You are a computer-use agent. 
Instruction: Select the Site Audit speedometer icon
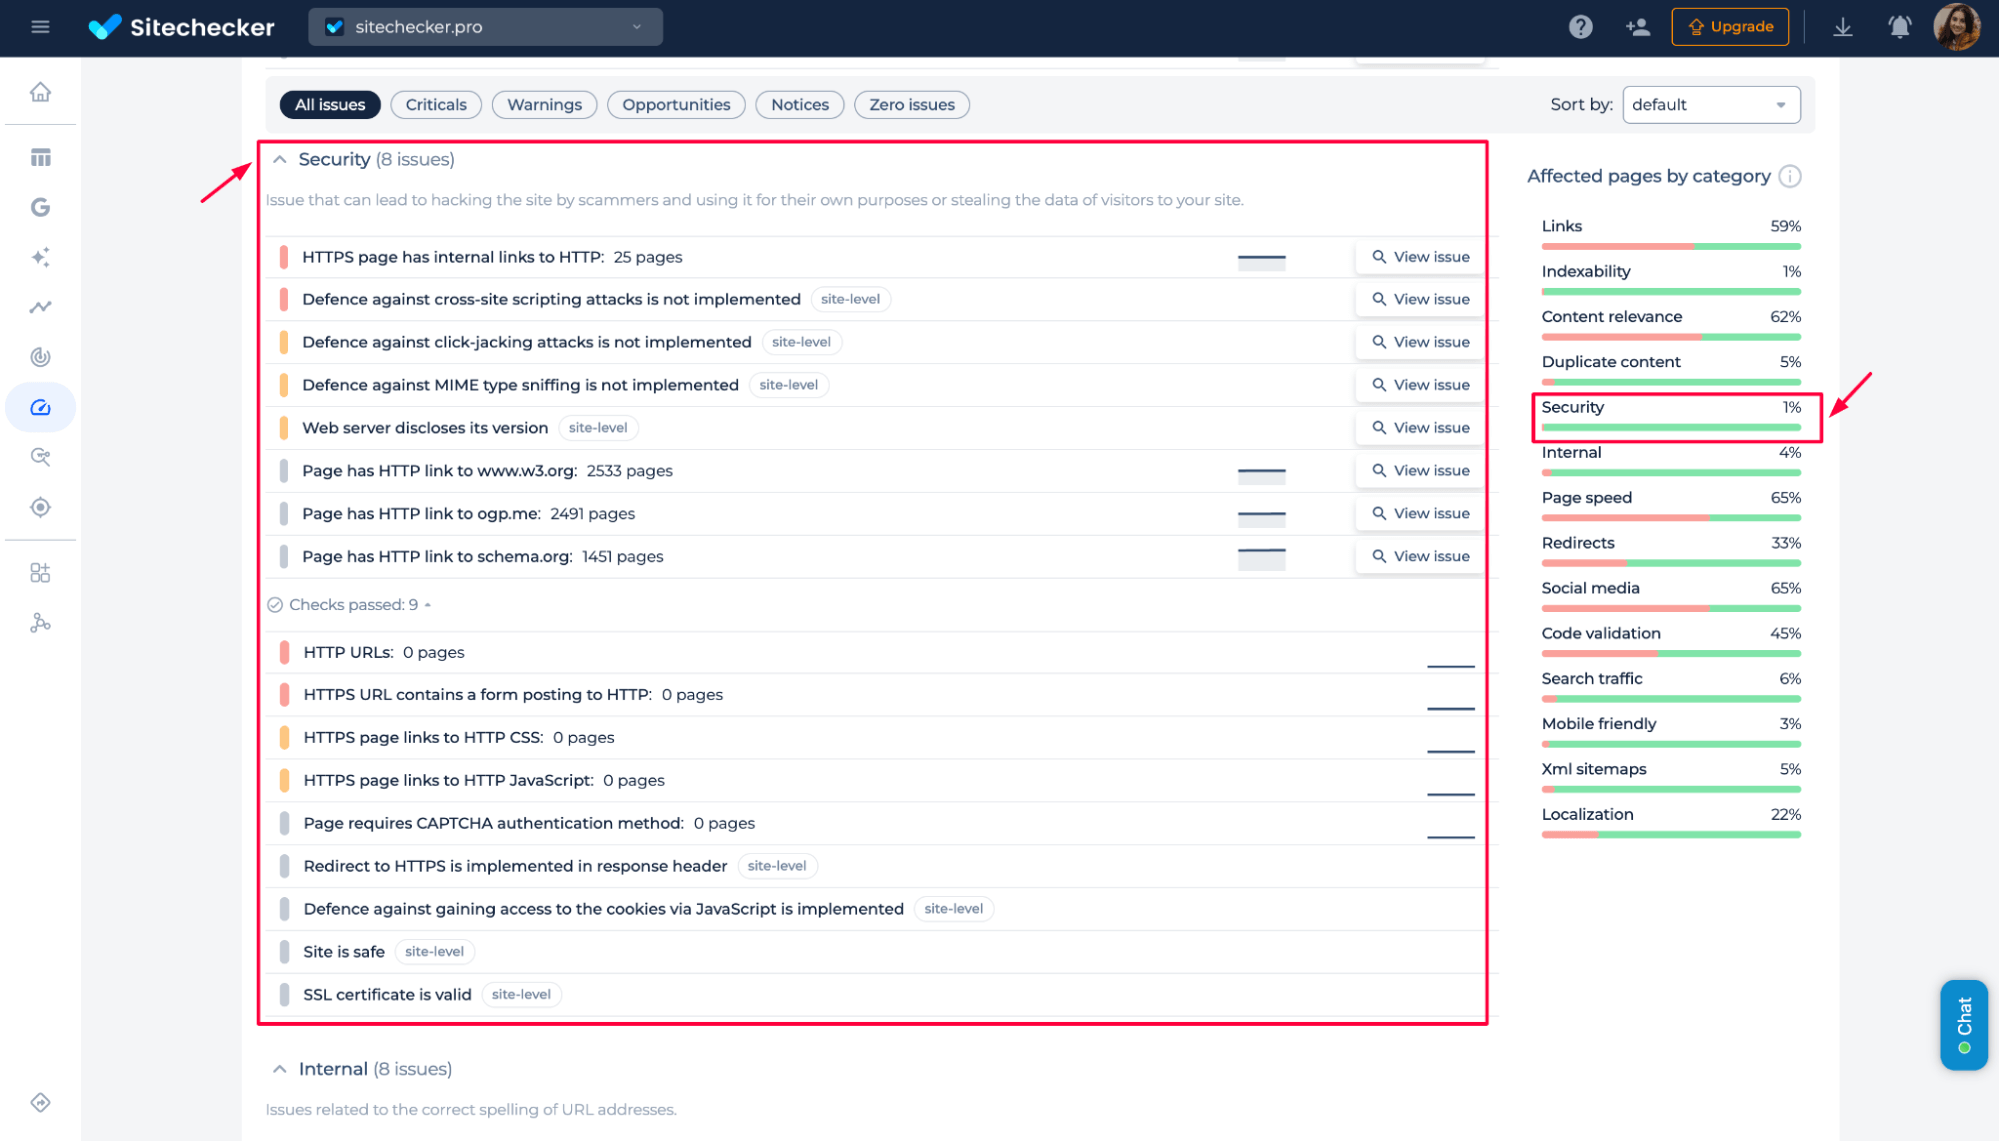pos(40,407)
